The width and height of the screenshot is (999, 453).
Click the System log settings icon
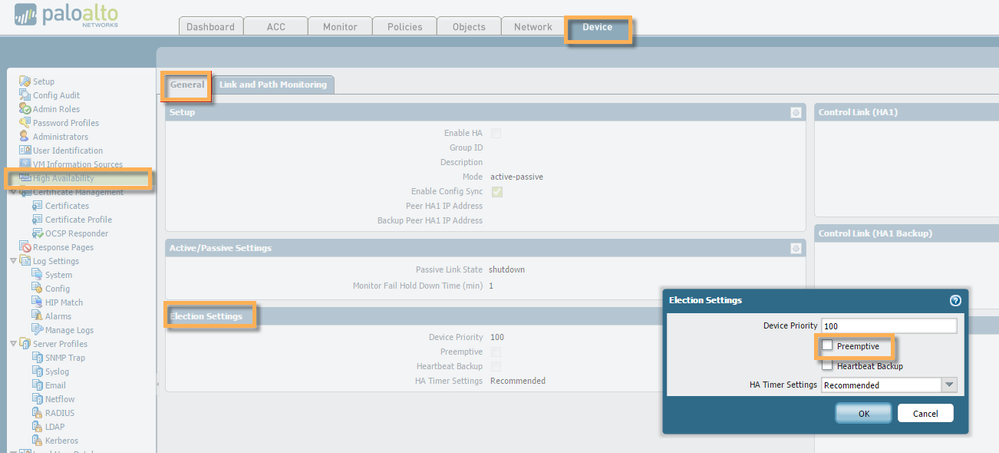pos(37,275)
